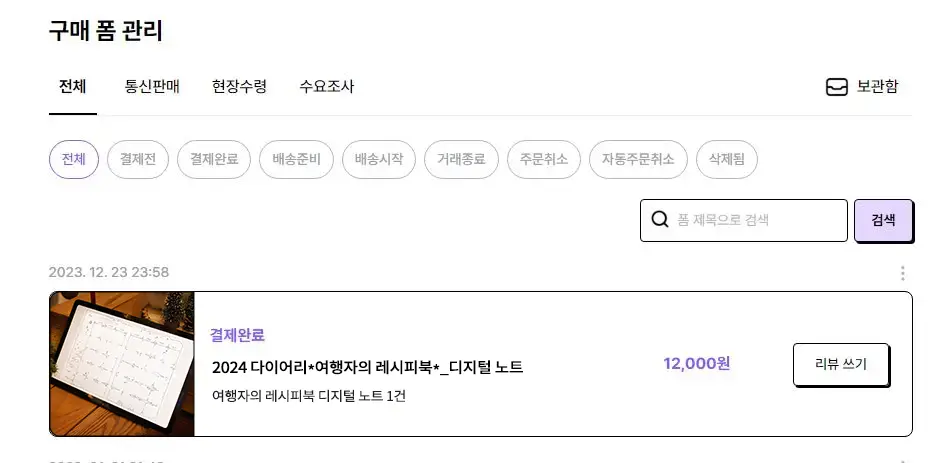Open the digital note product thumbnail
This screenshot has height=463, width=932.
click(x=122, y=364)
